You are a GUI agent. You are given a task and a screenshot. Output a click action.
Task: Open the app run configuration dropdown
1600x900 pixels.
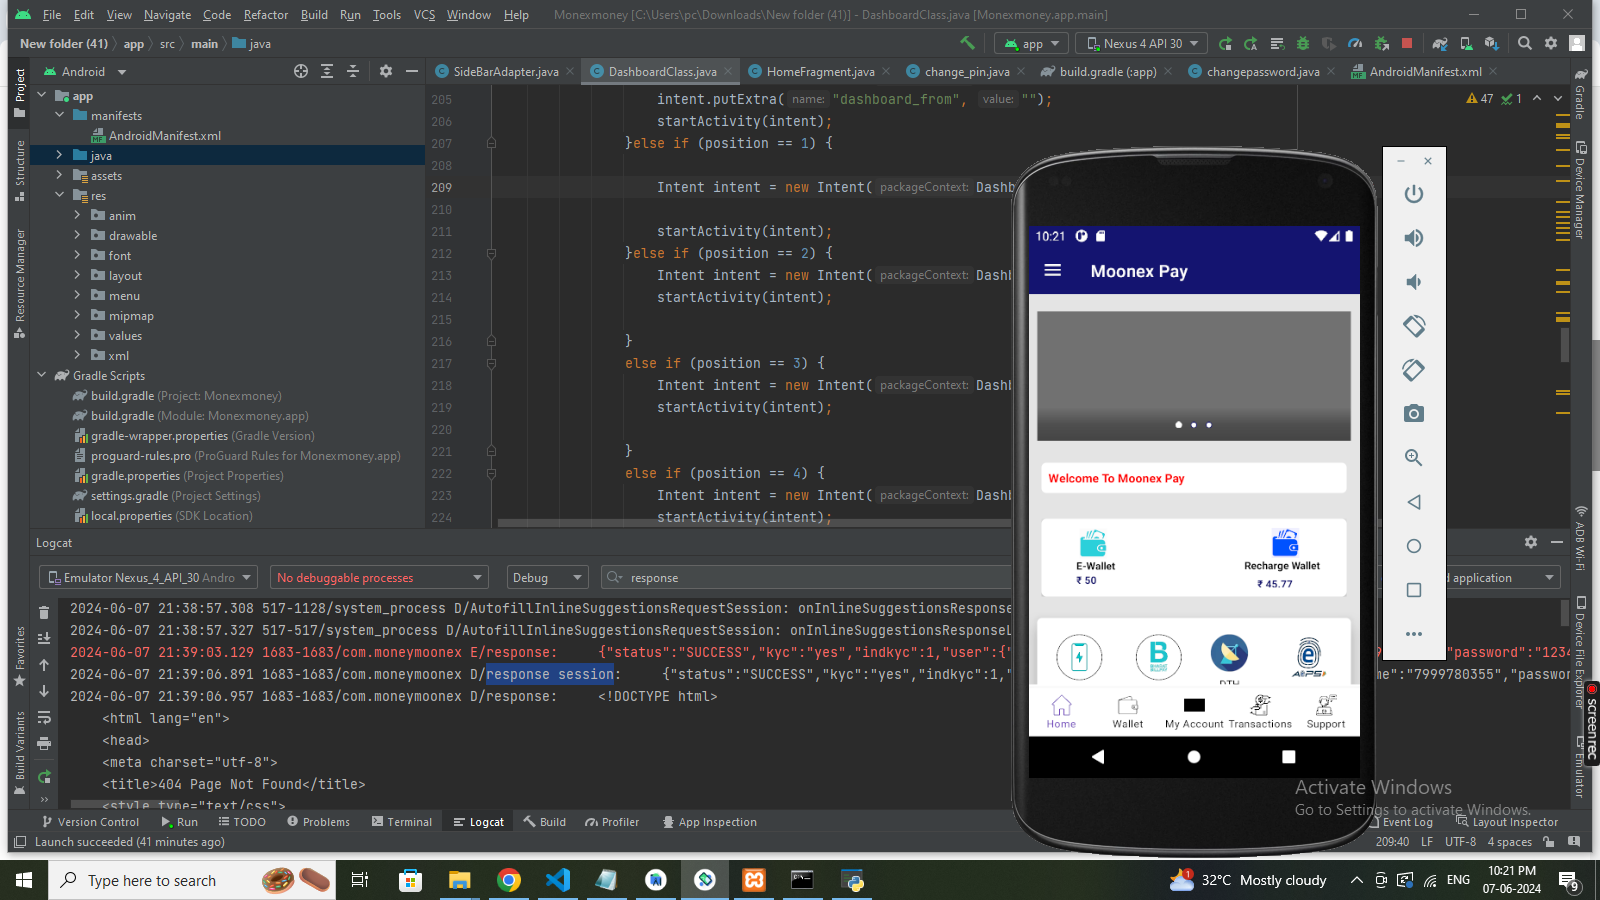pyautogui.click(x=1031, y=43)
